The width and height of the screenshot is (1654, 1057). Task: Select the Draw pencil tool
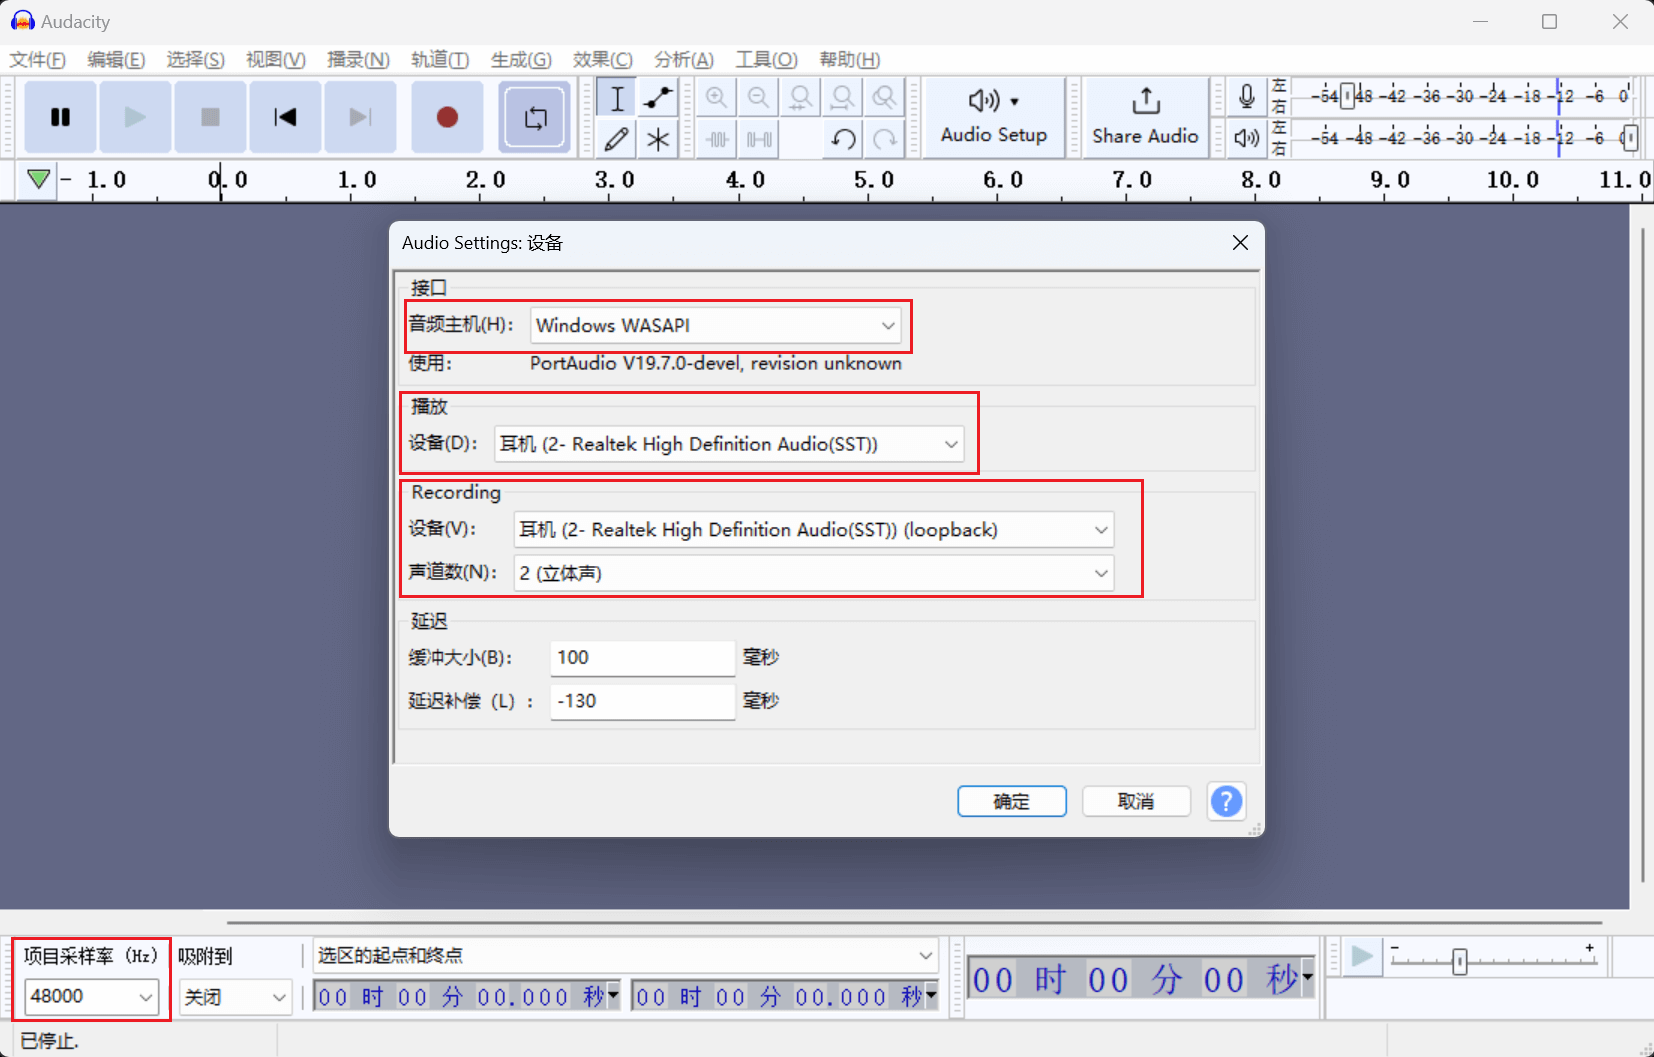[617, 139]
